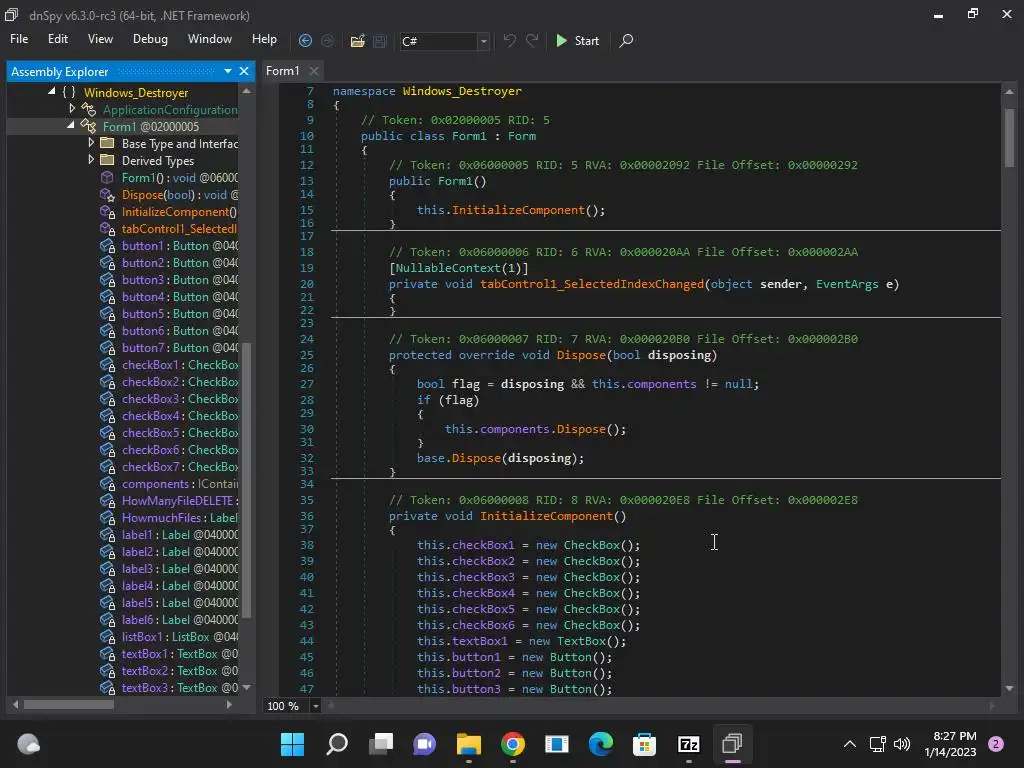1024x768 pixels.
Task: Expand the Derived Types folder
Action: coord(91,160)
